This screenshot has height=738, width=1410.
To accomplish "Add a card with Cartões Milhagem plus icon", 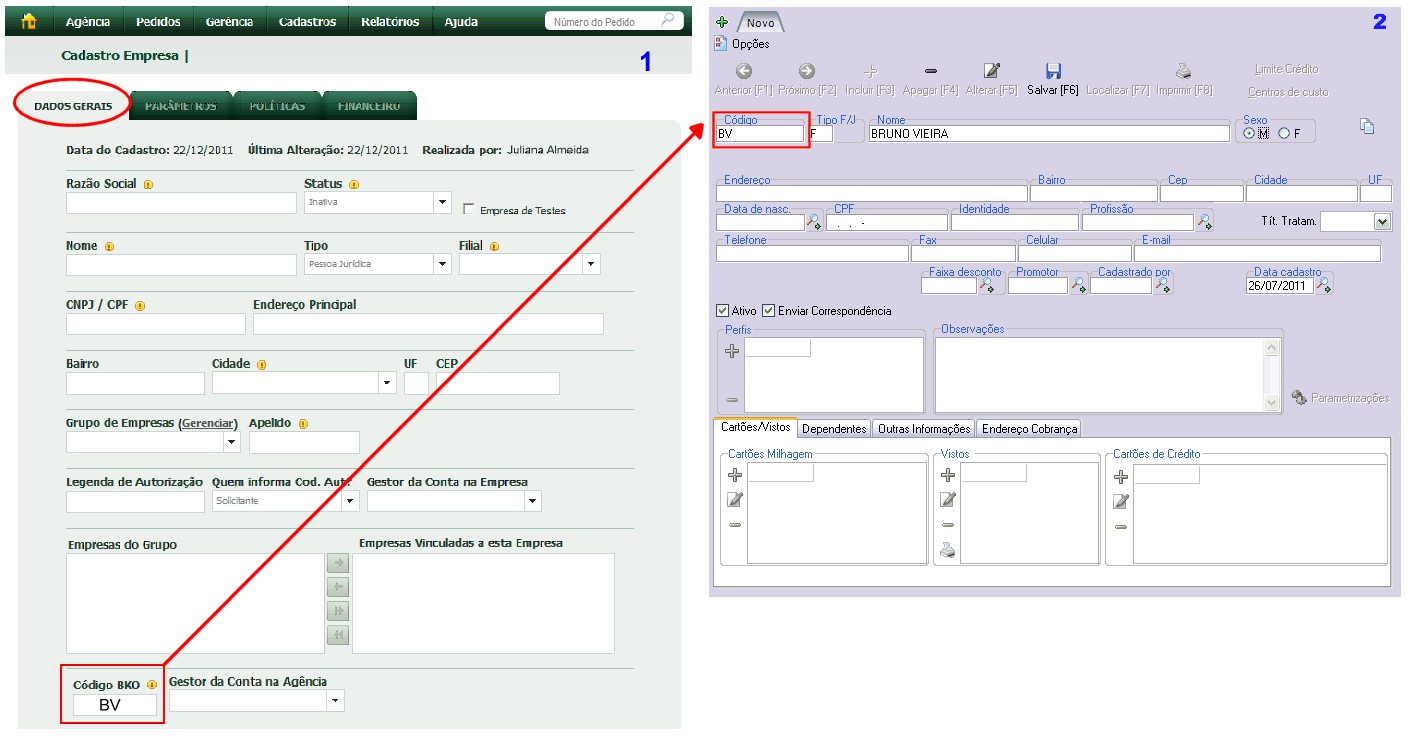I will coord(735,476).
